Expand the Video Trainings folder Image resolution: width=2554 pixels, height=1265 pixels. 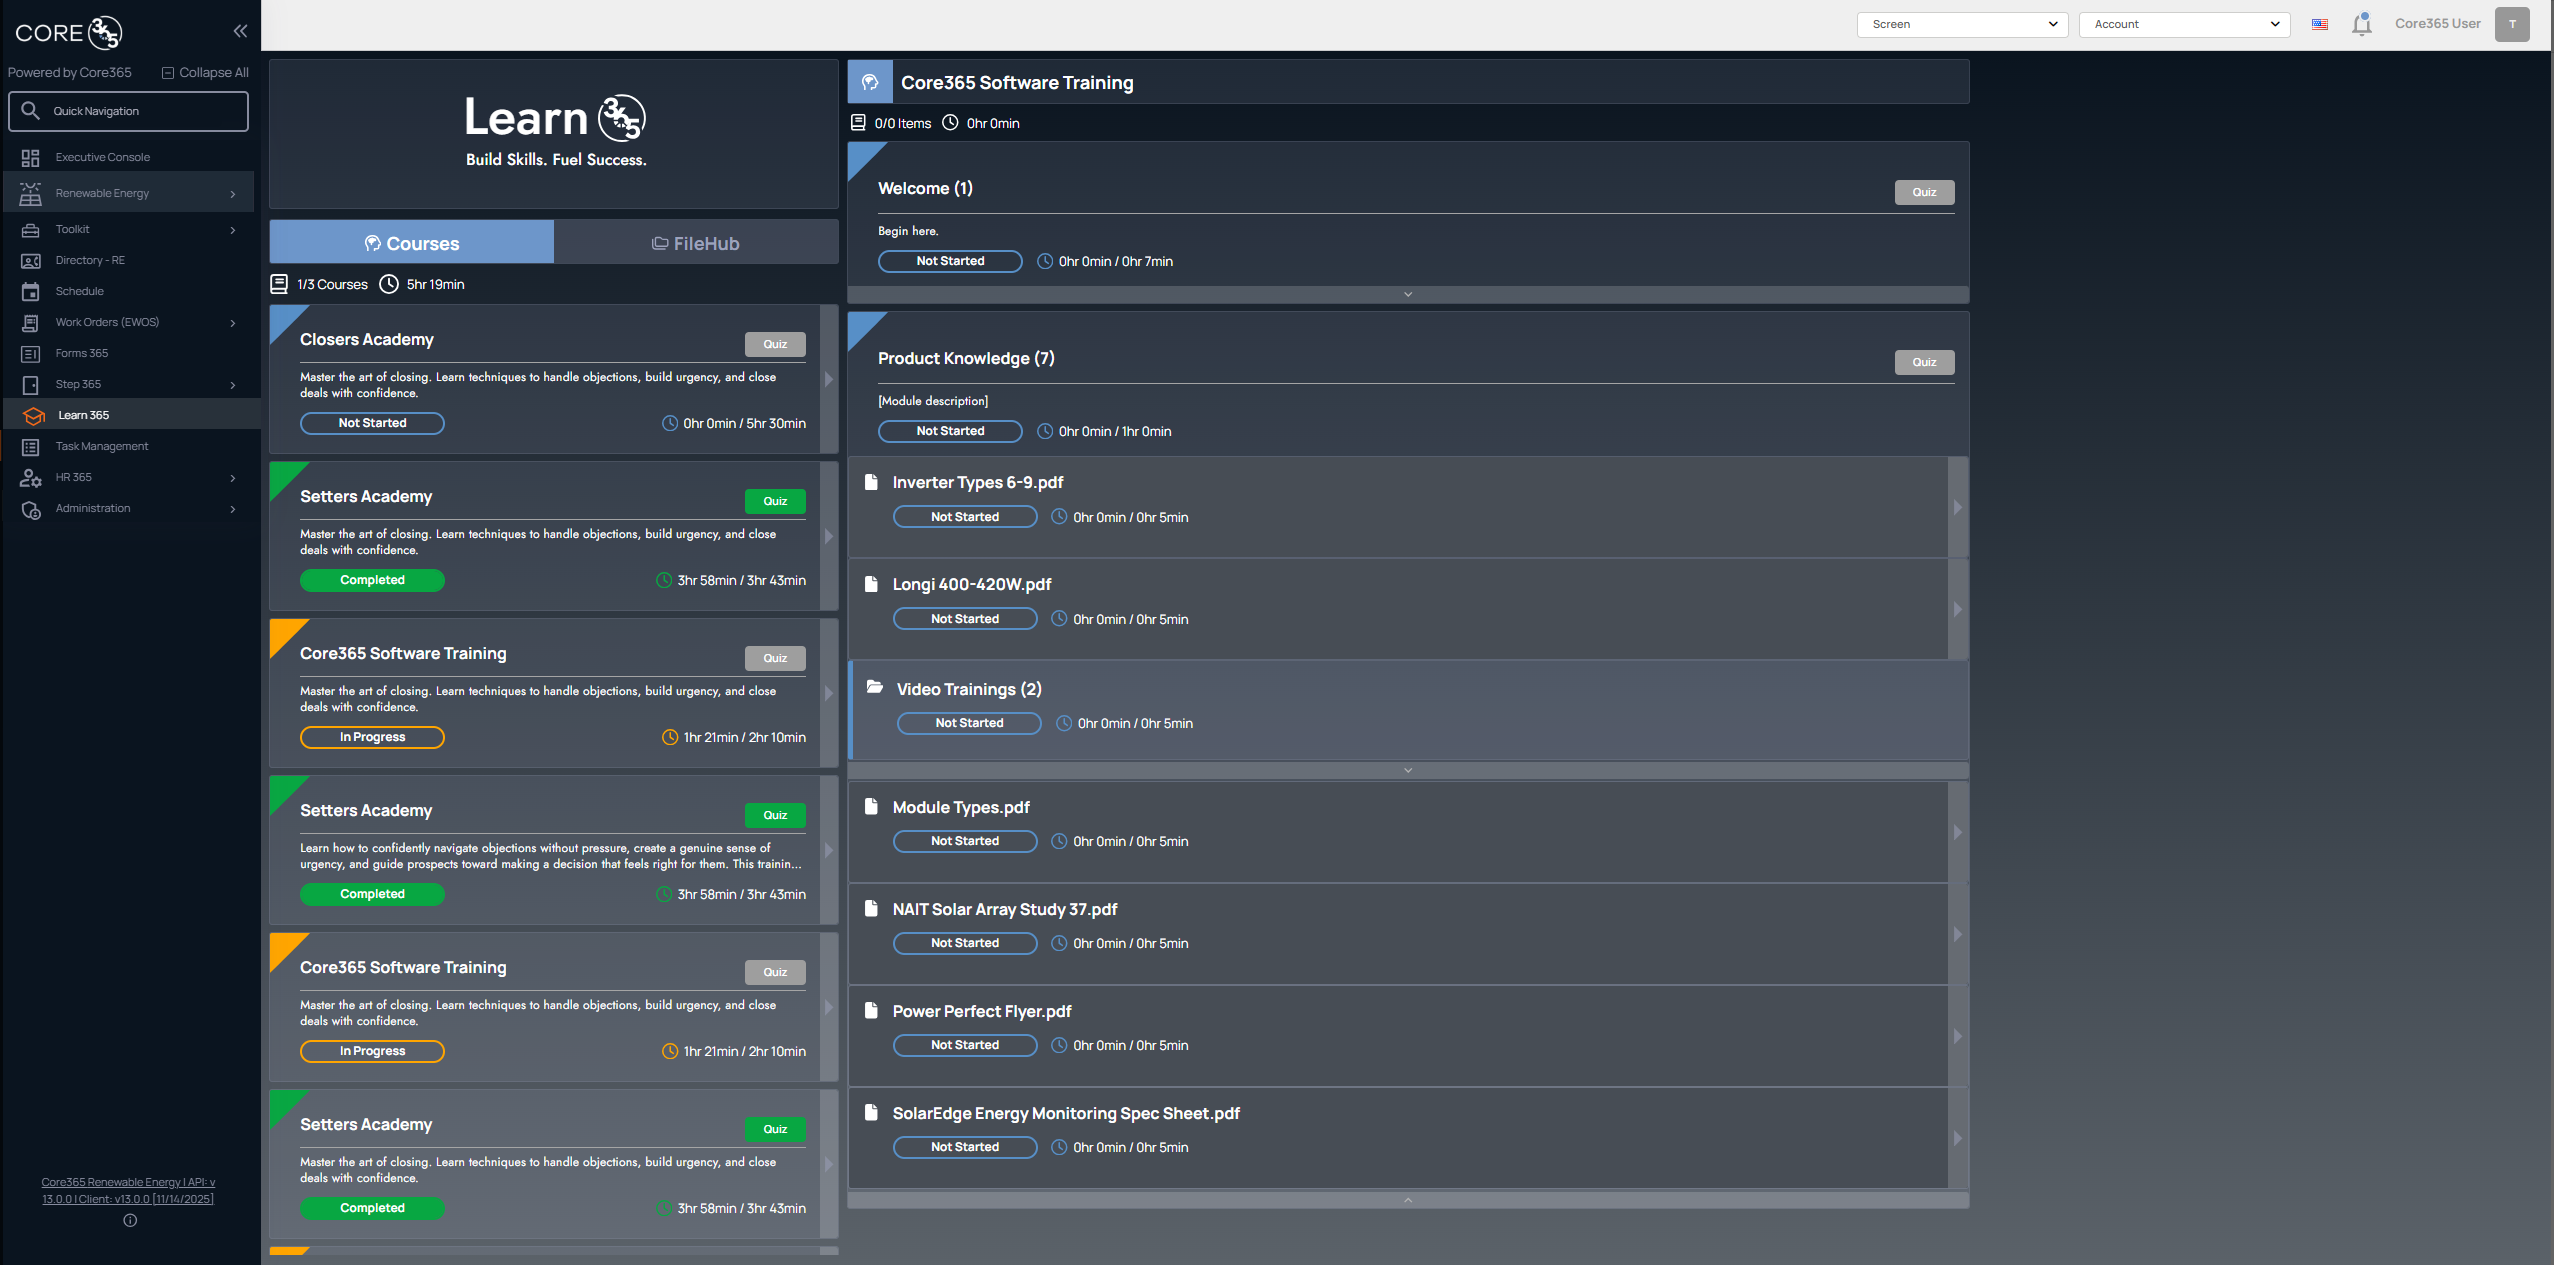(967, 689)
